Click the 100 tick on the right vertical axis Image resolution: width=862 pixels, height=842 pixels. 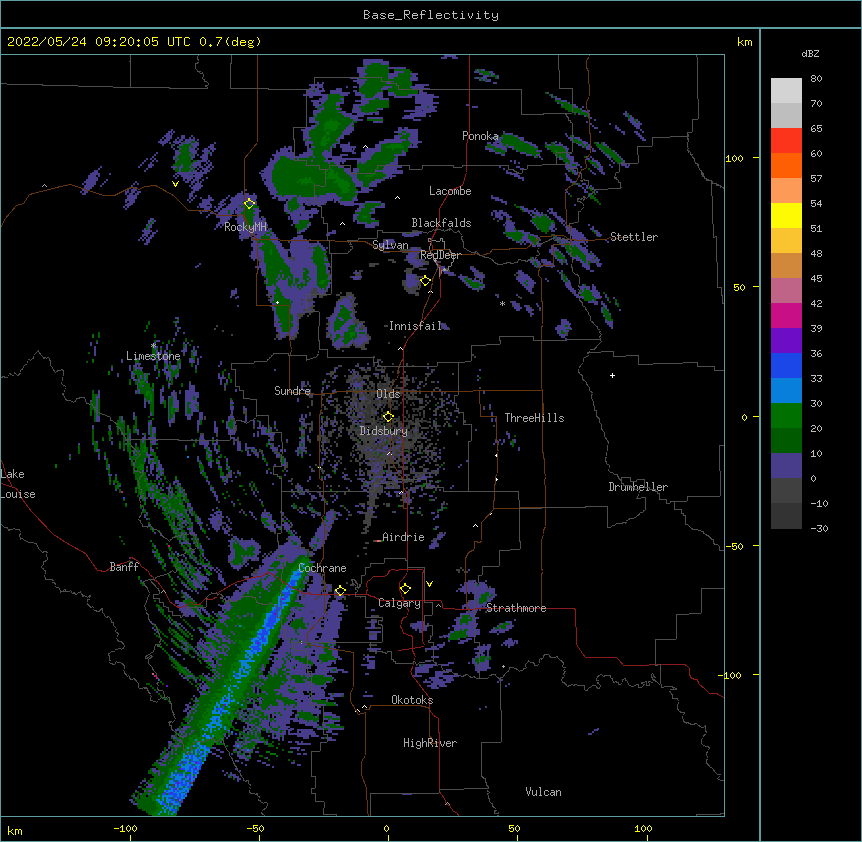pyautogui.click(x=734, y=158)
